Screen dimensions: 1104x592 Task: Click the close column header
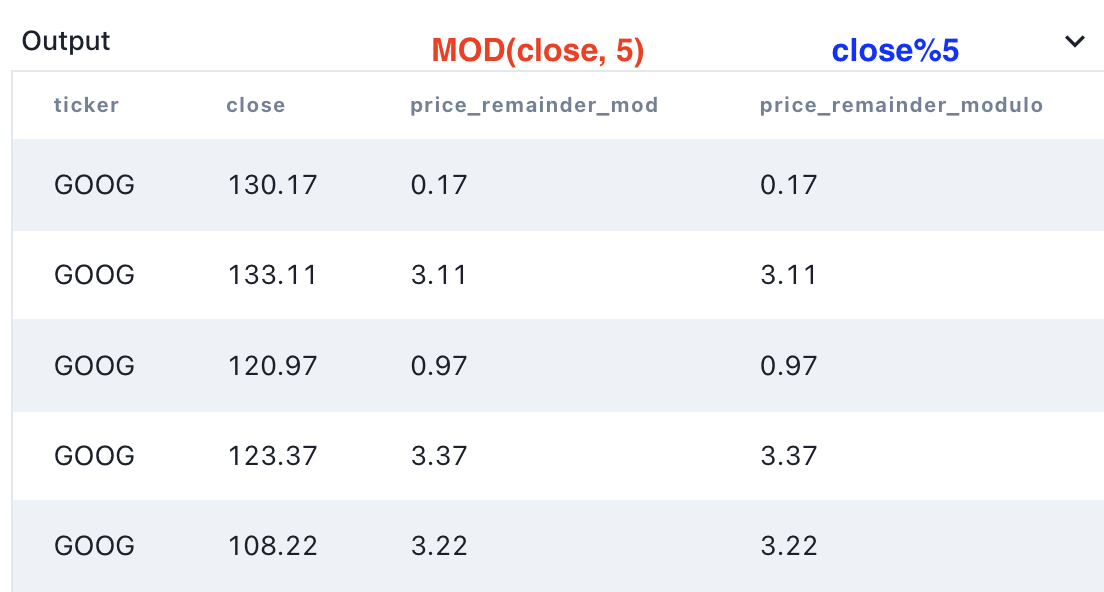pyautogui.click(x=255, y=105)
